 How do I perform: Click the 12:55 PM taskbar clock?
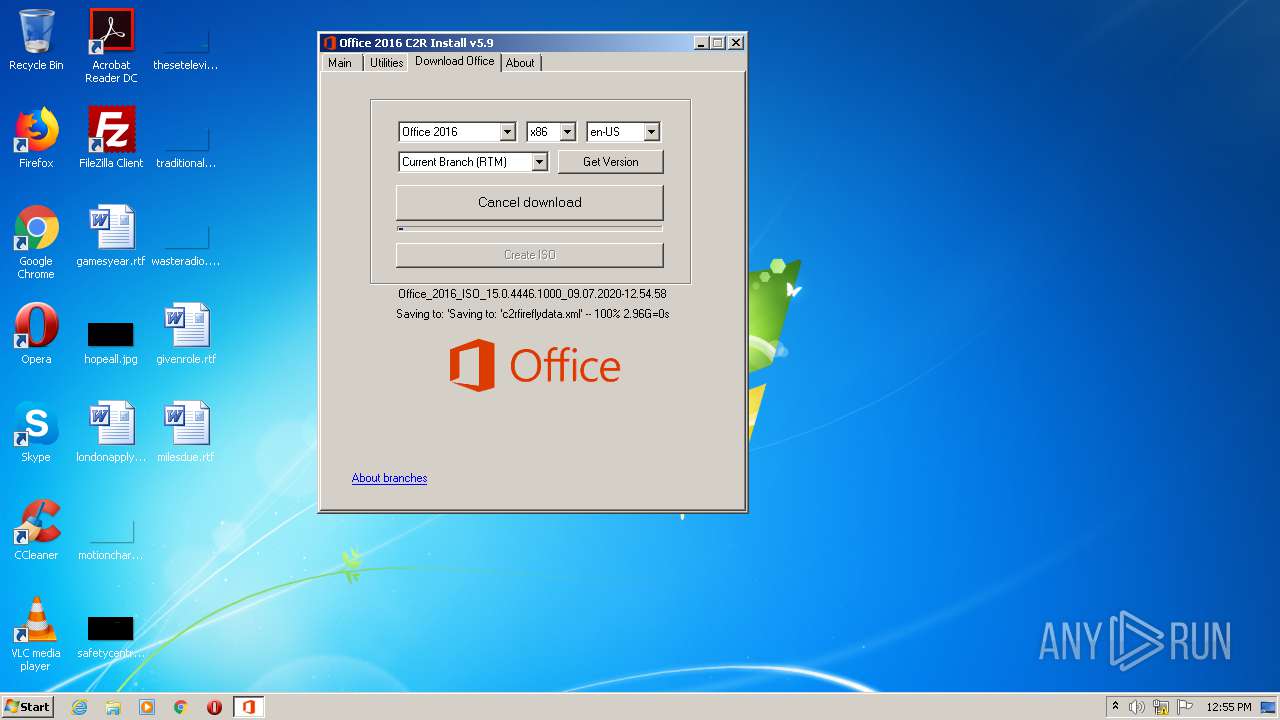coord(1229,707)
